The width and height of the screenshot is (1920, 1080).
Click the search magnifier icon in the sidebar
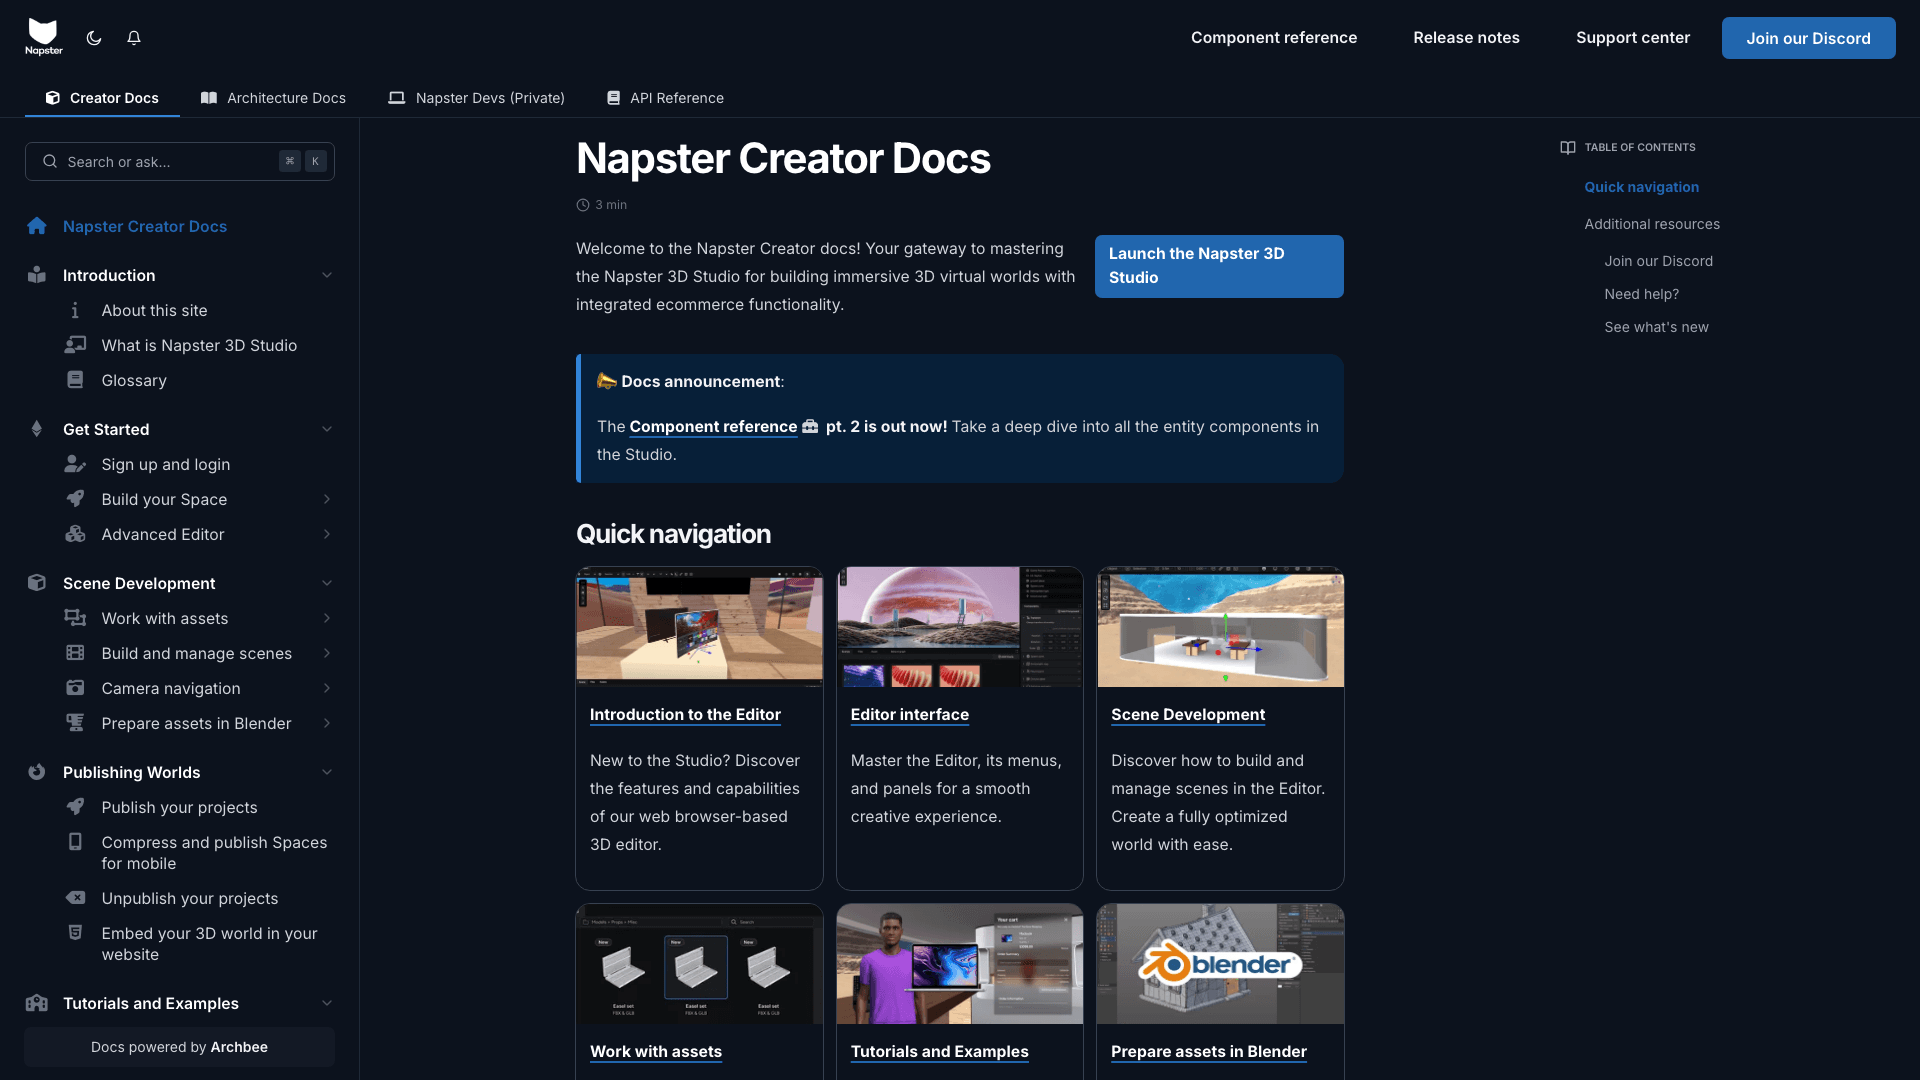point(49,161)
